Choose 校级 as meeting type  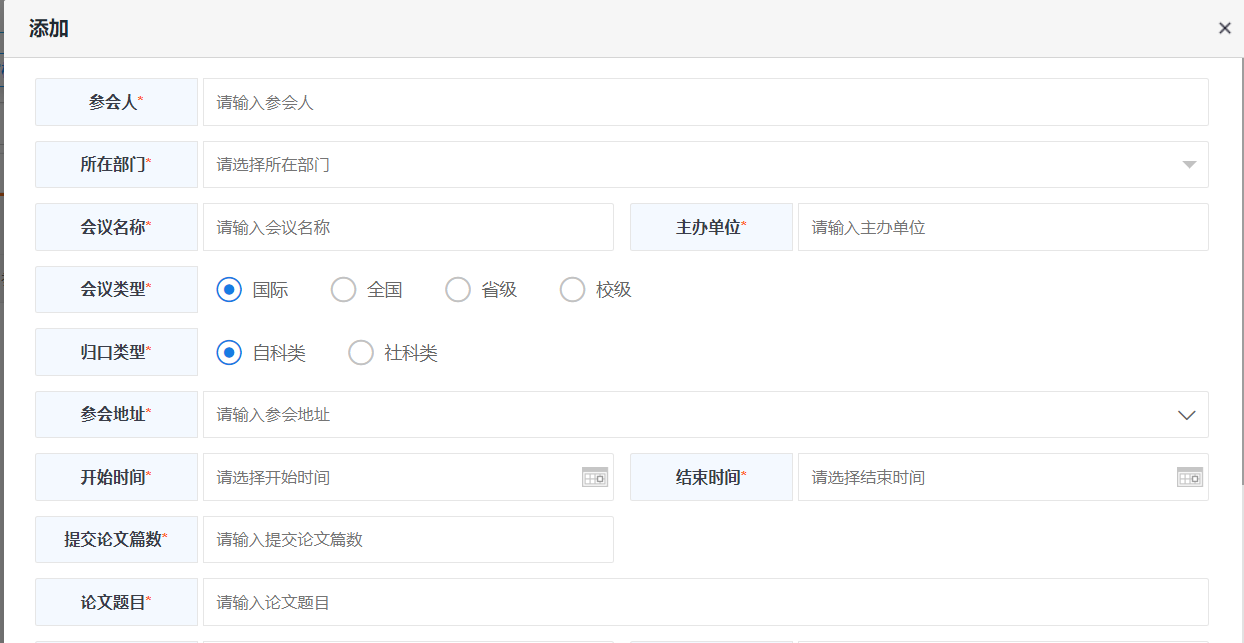tap(572, 290)
